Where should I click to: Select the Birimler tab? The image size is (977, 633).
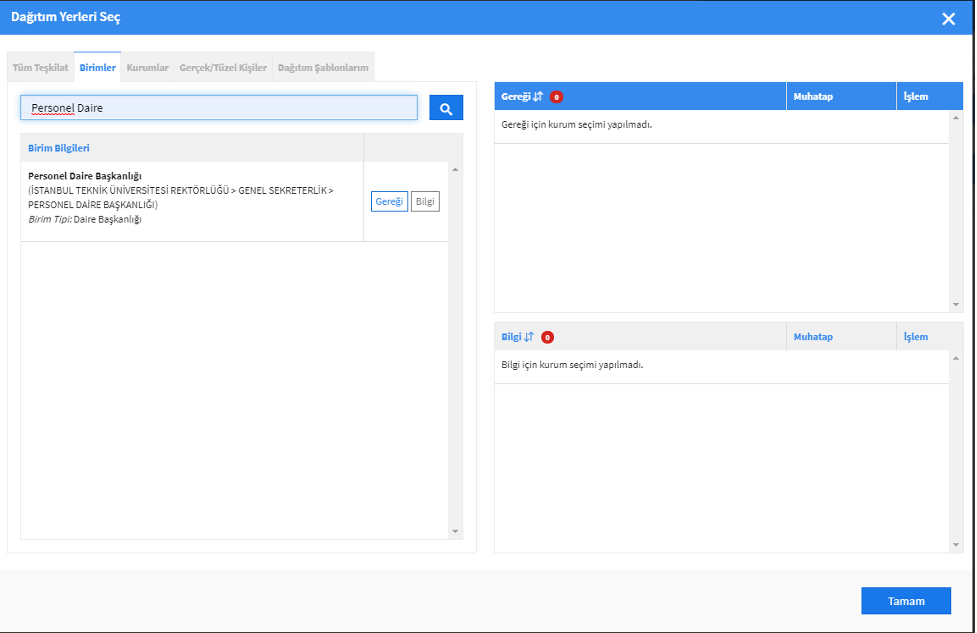97,67
